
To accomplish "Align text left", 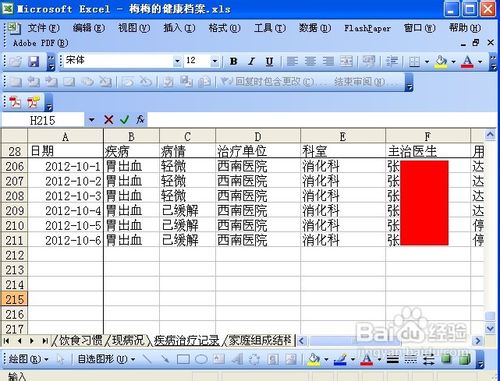I will click(292, 61).
